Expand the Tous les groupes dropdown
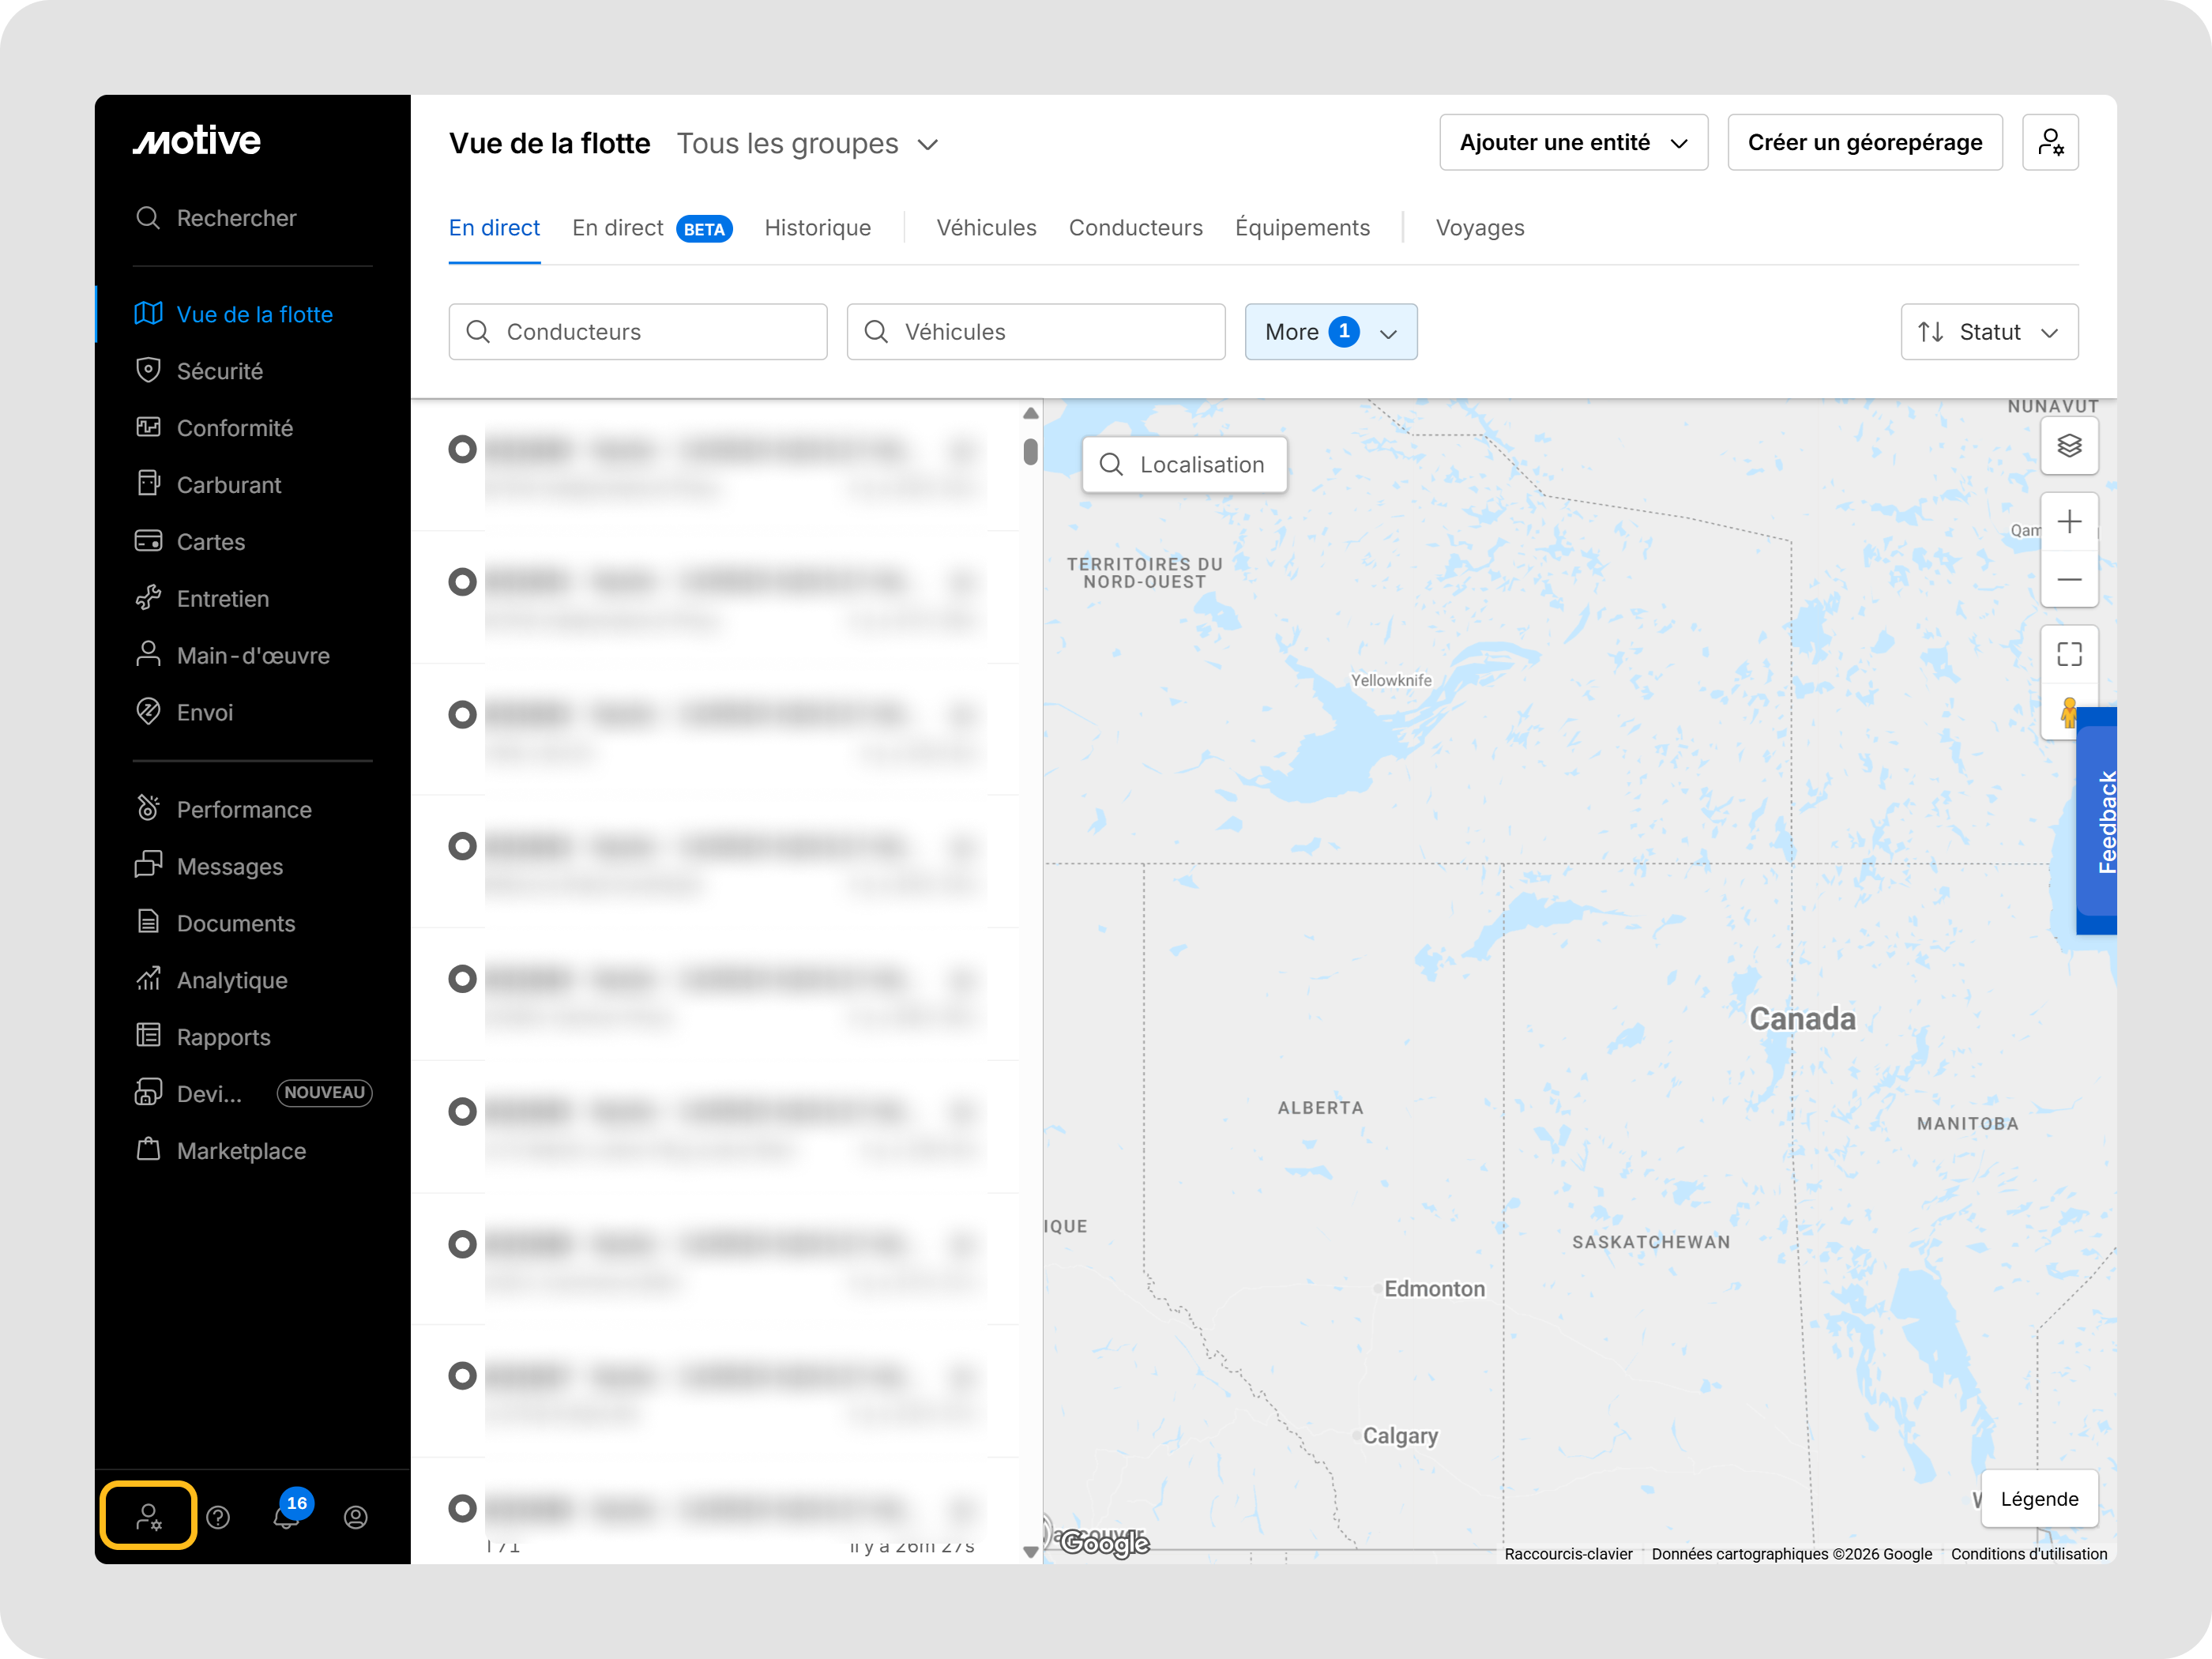The width and height of the screenshot is (2212, 1659). pyautogui.click(x=808, y=144)
